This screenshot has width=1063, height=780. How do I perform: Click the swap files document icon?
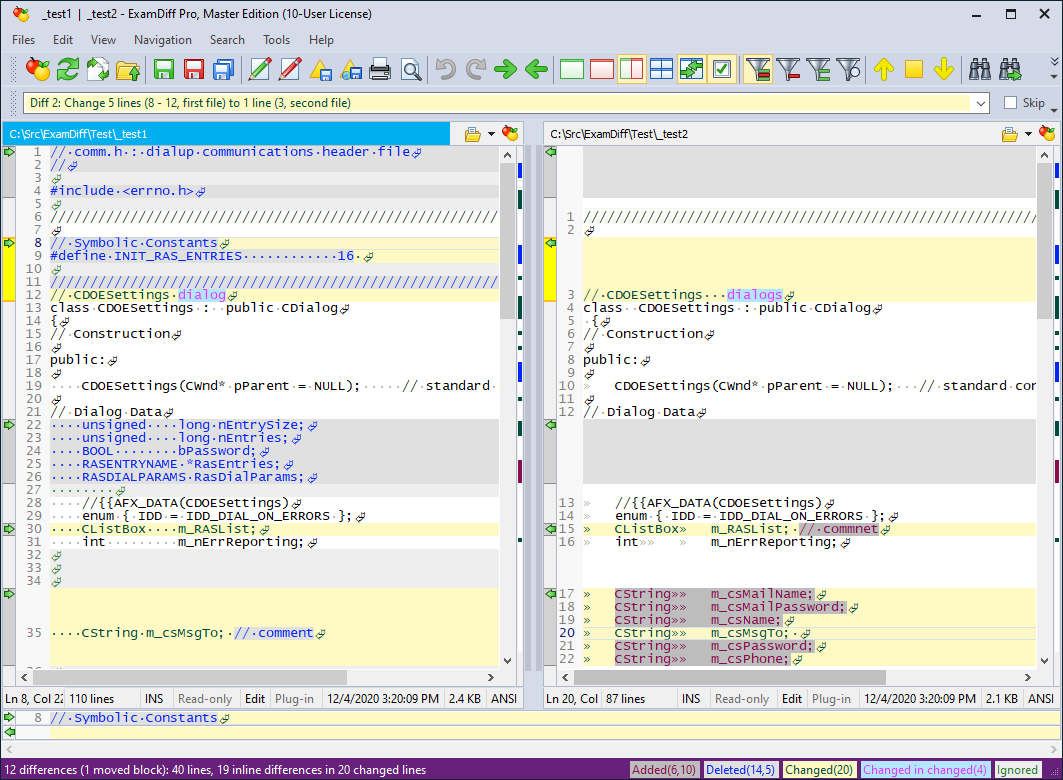[x=98, y=69]
